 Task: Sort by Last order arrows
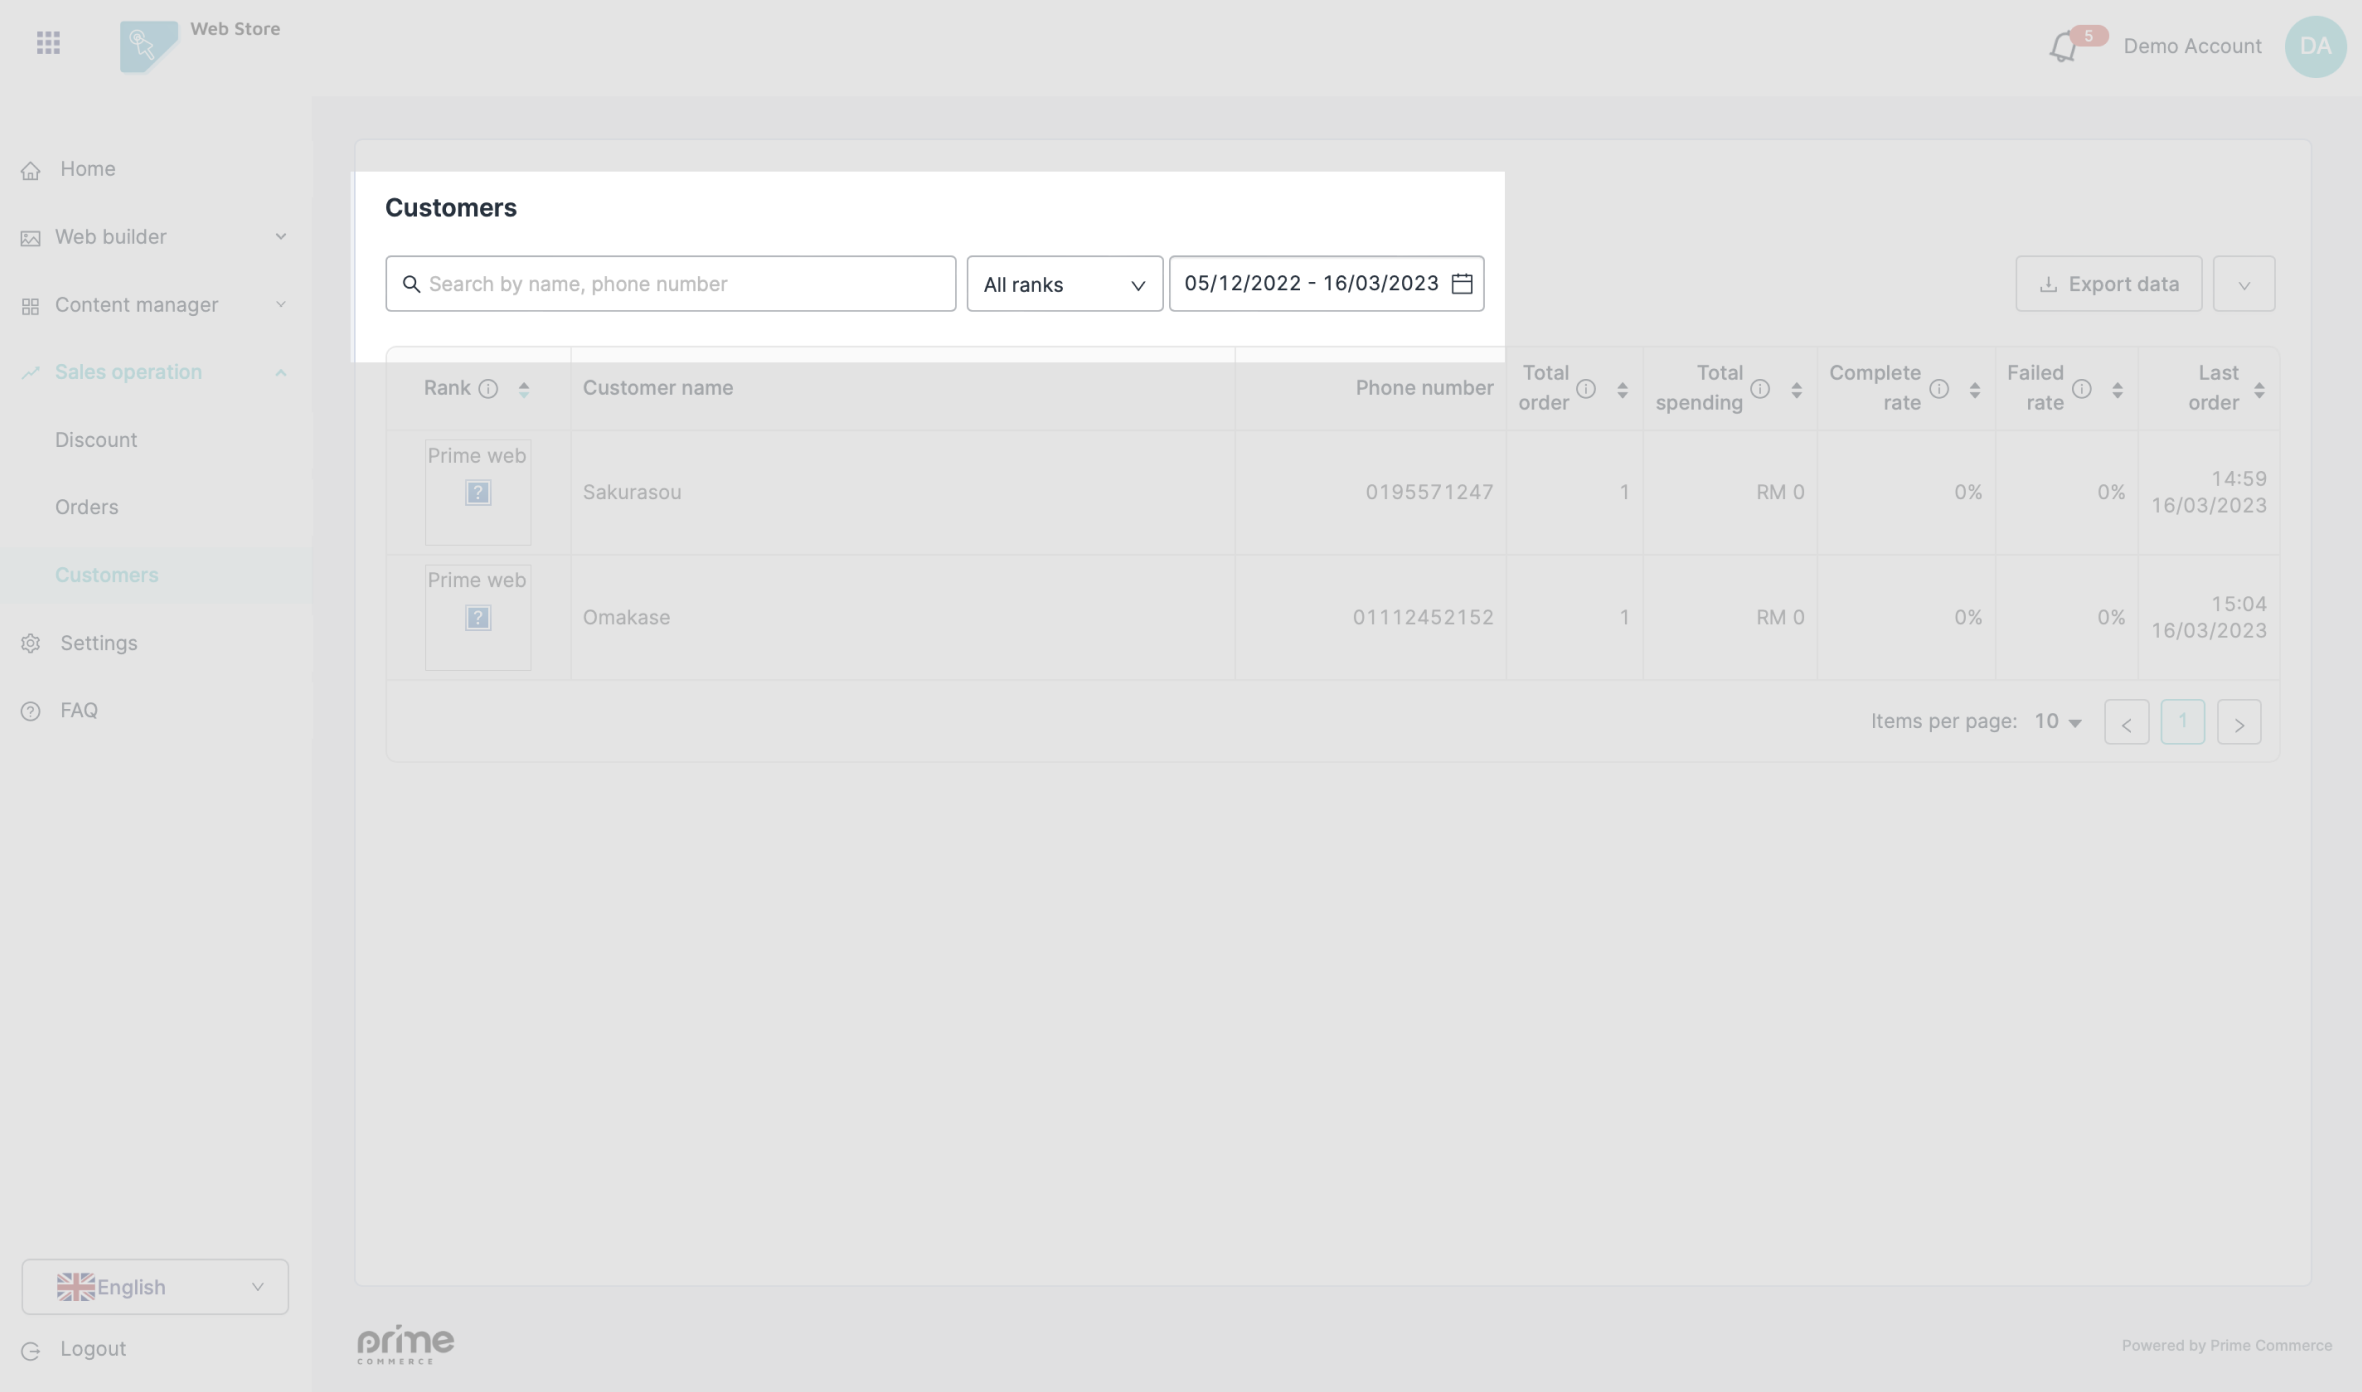(x=2259, y=390)
